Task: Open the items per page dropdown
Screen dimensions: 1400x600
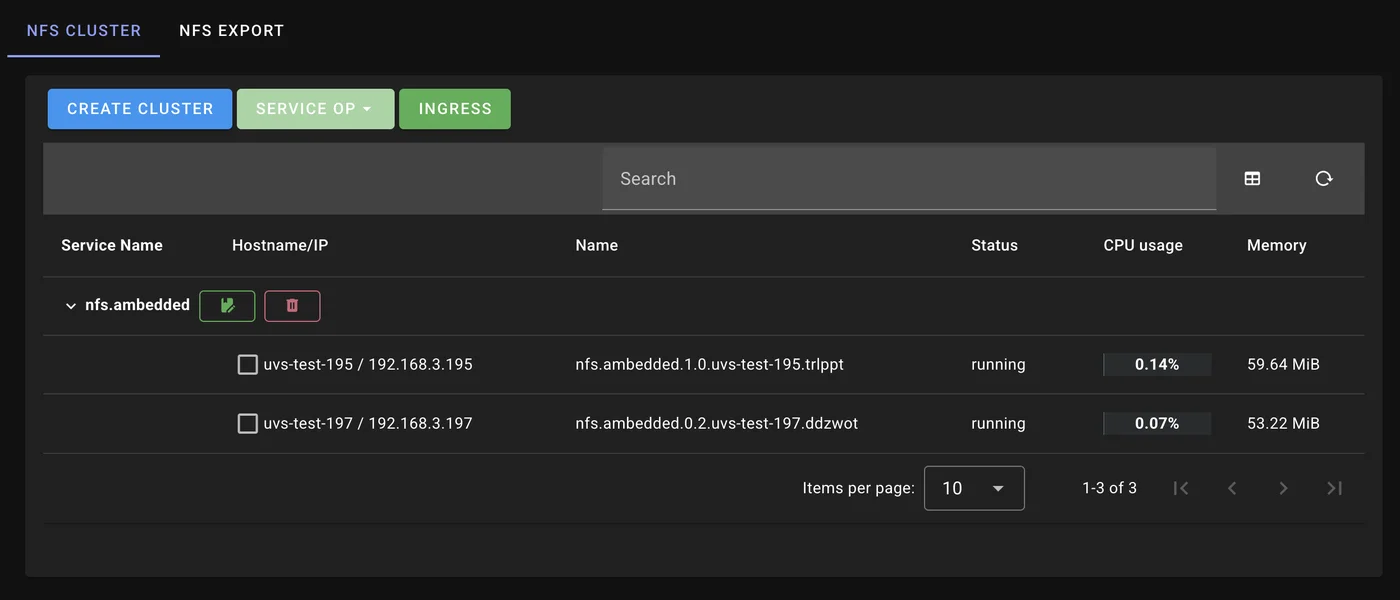Action: click(x=974, y=488)
